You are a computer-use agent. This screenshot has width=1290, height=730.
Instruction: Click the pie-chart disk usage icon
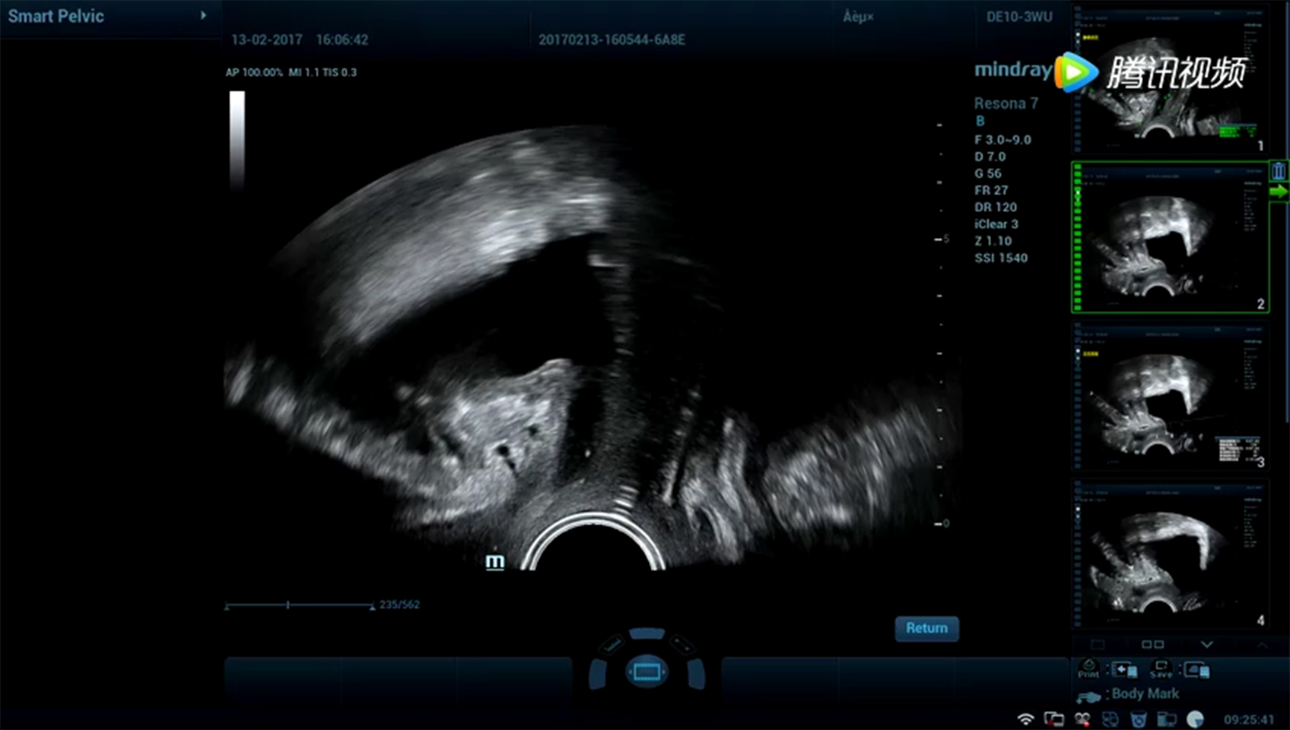click(1195, 719)
